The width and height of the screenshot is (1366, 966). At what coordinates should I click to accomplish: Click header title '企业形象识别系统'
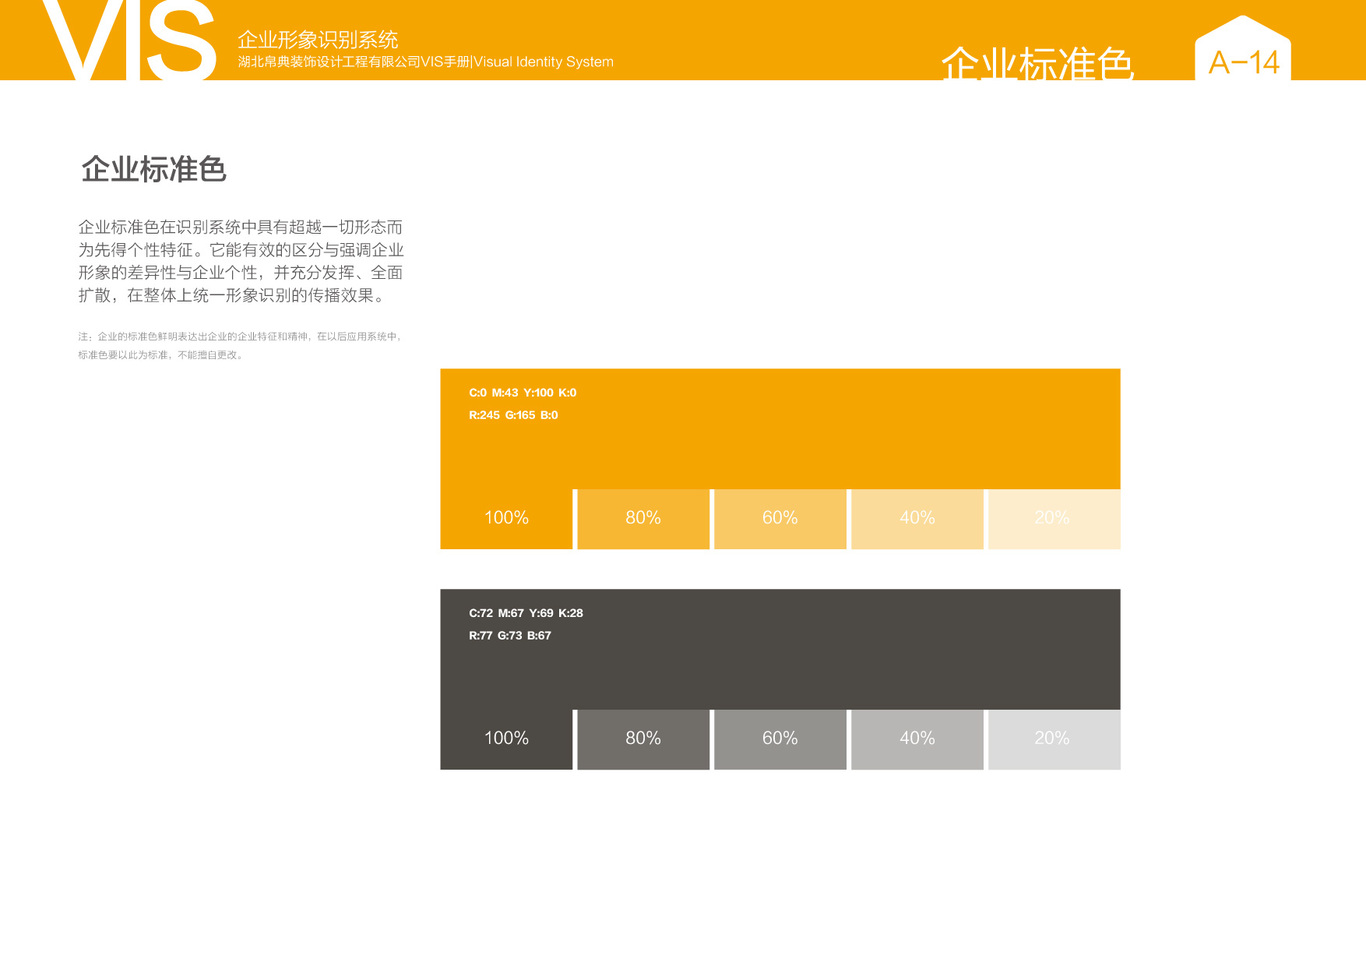pos(318,40)
